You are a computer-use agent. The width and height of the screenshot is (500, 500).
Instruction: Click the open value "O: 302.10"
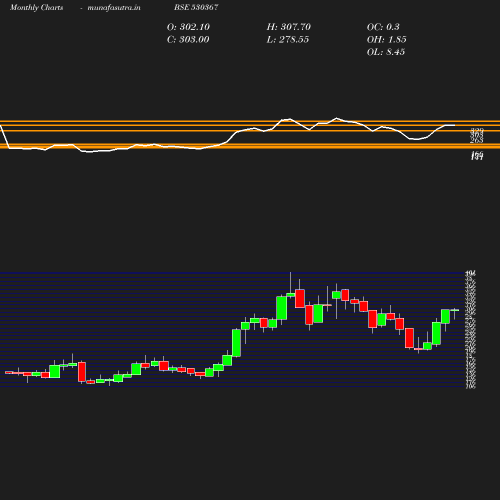coord(188,27)
